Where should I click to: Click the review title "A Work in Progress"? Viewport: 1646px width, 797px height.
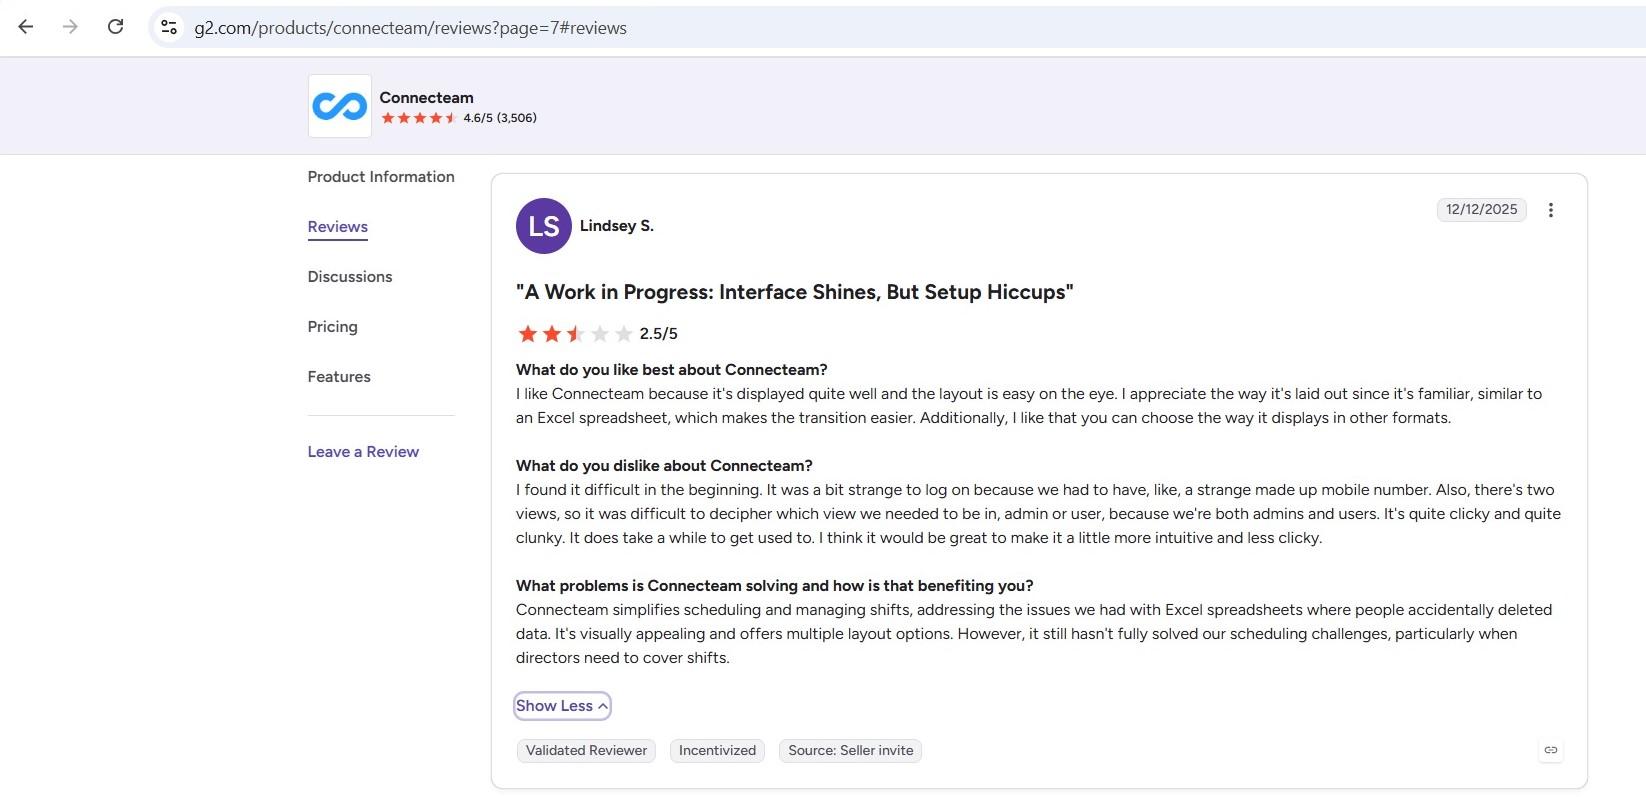click(x=795, y=292)
